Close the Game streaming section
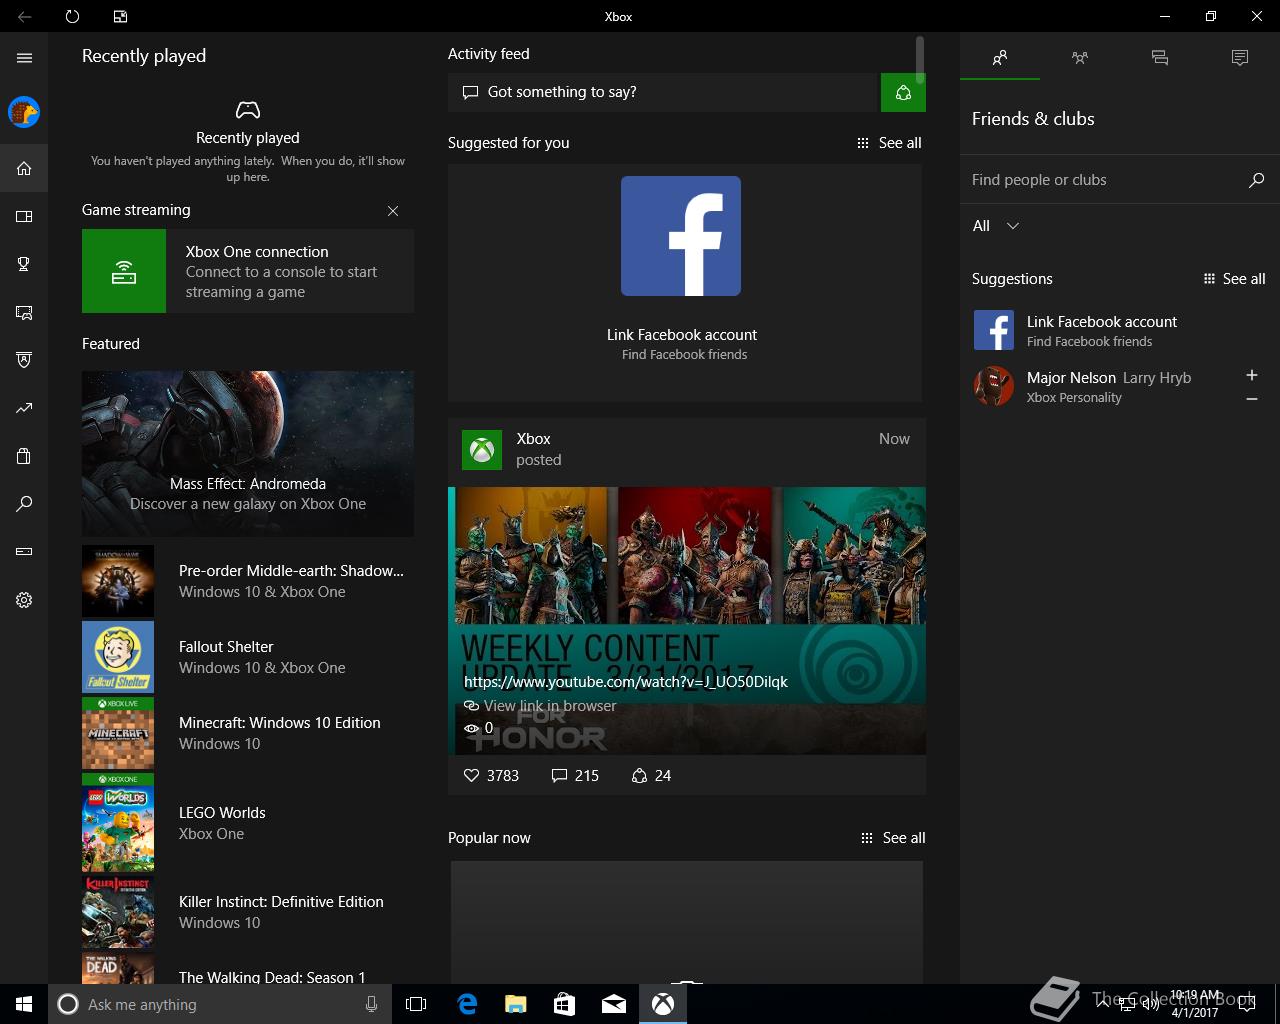 pos(393,211)
